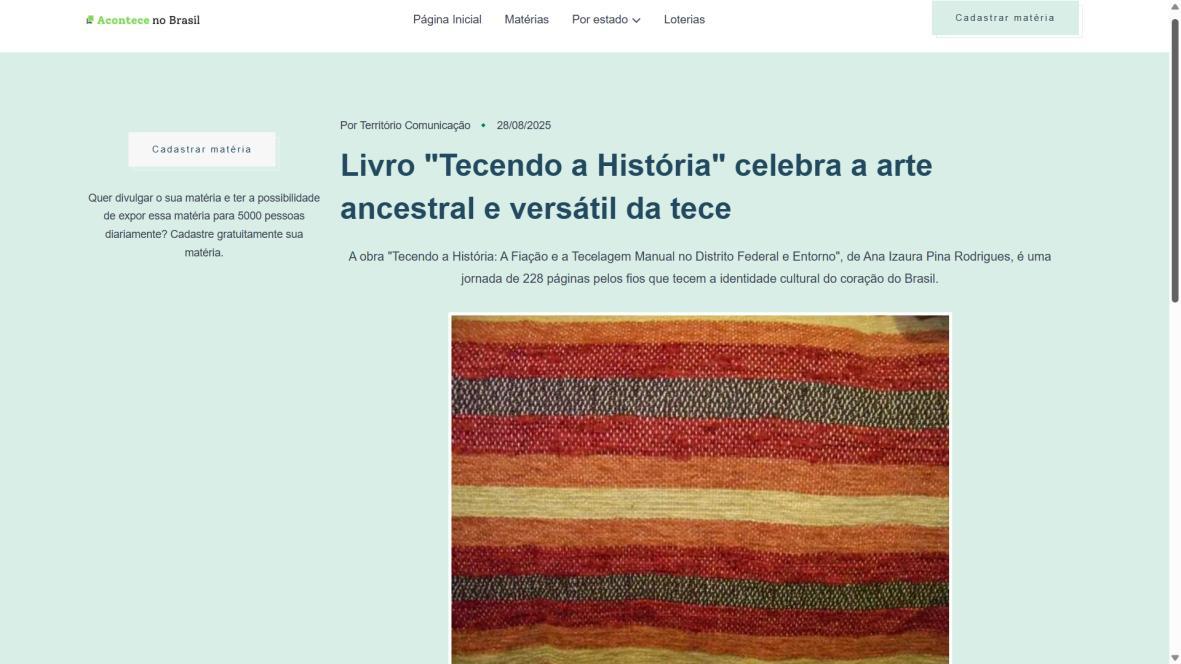
Task: Click the publication date 28/08/2025
Action: click(x=523, y=126)
